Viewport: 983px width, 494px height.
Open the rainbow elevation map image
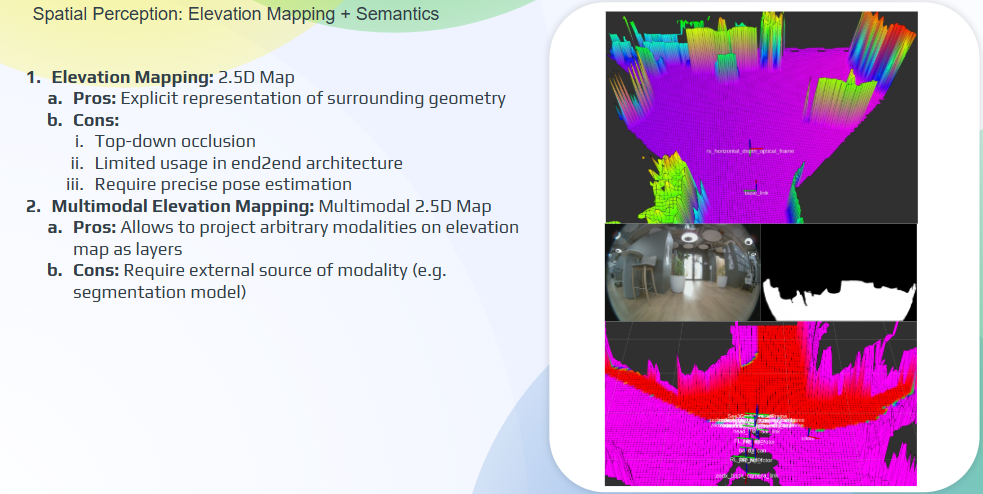tap(761, 117)
